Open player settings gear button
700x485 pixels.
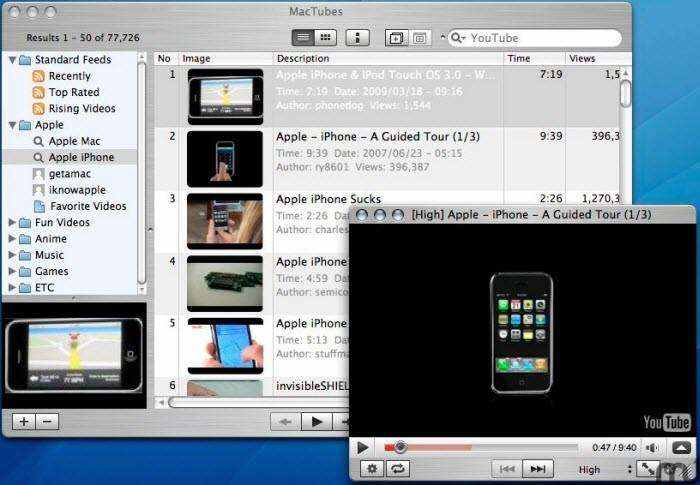coord(372,469)
